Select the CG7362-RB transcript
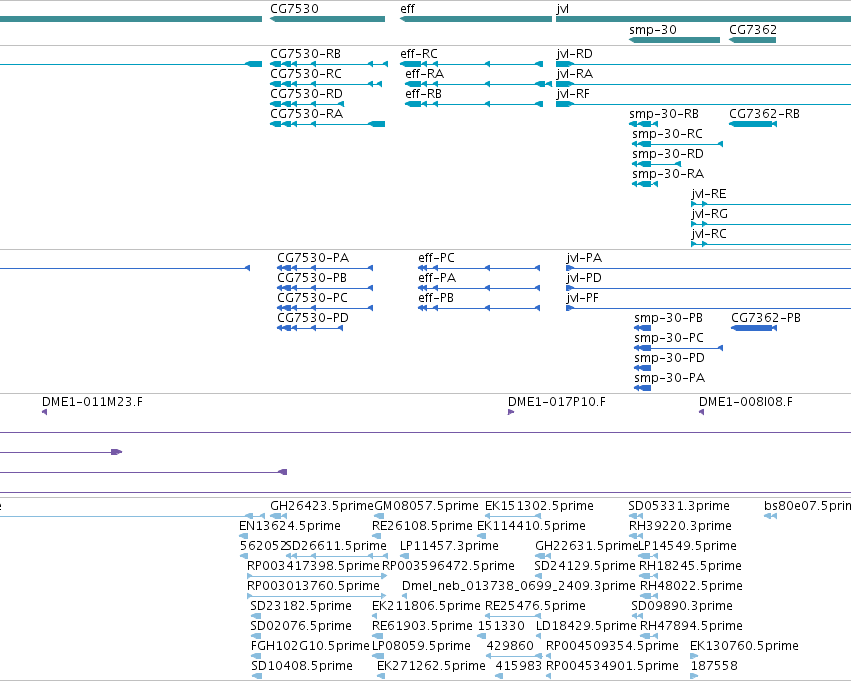 (x=753, y=124)
